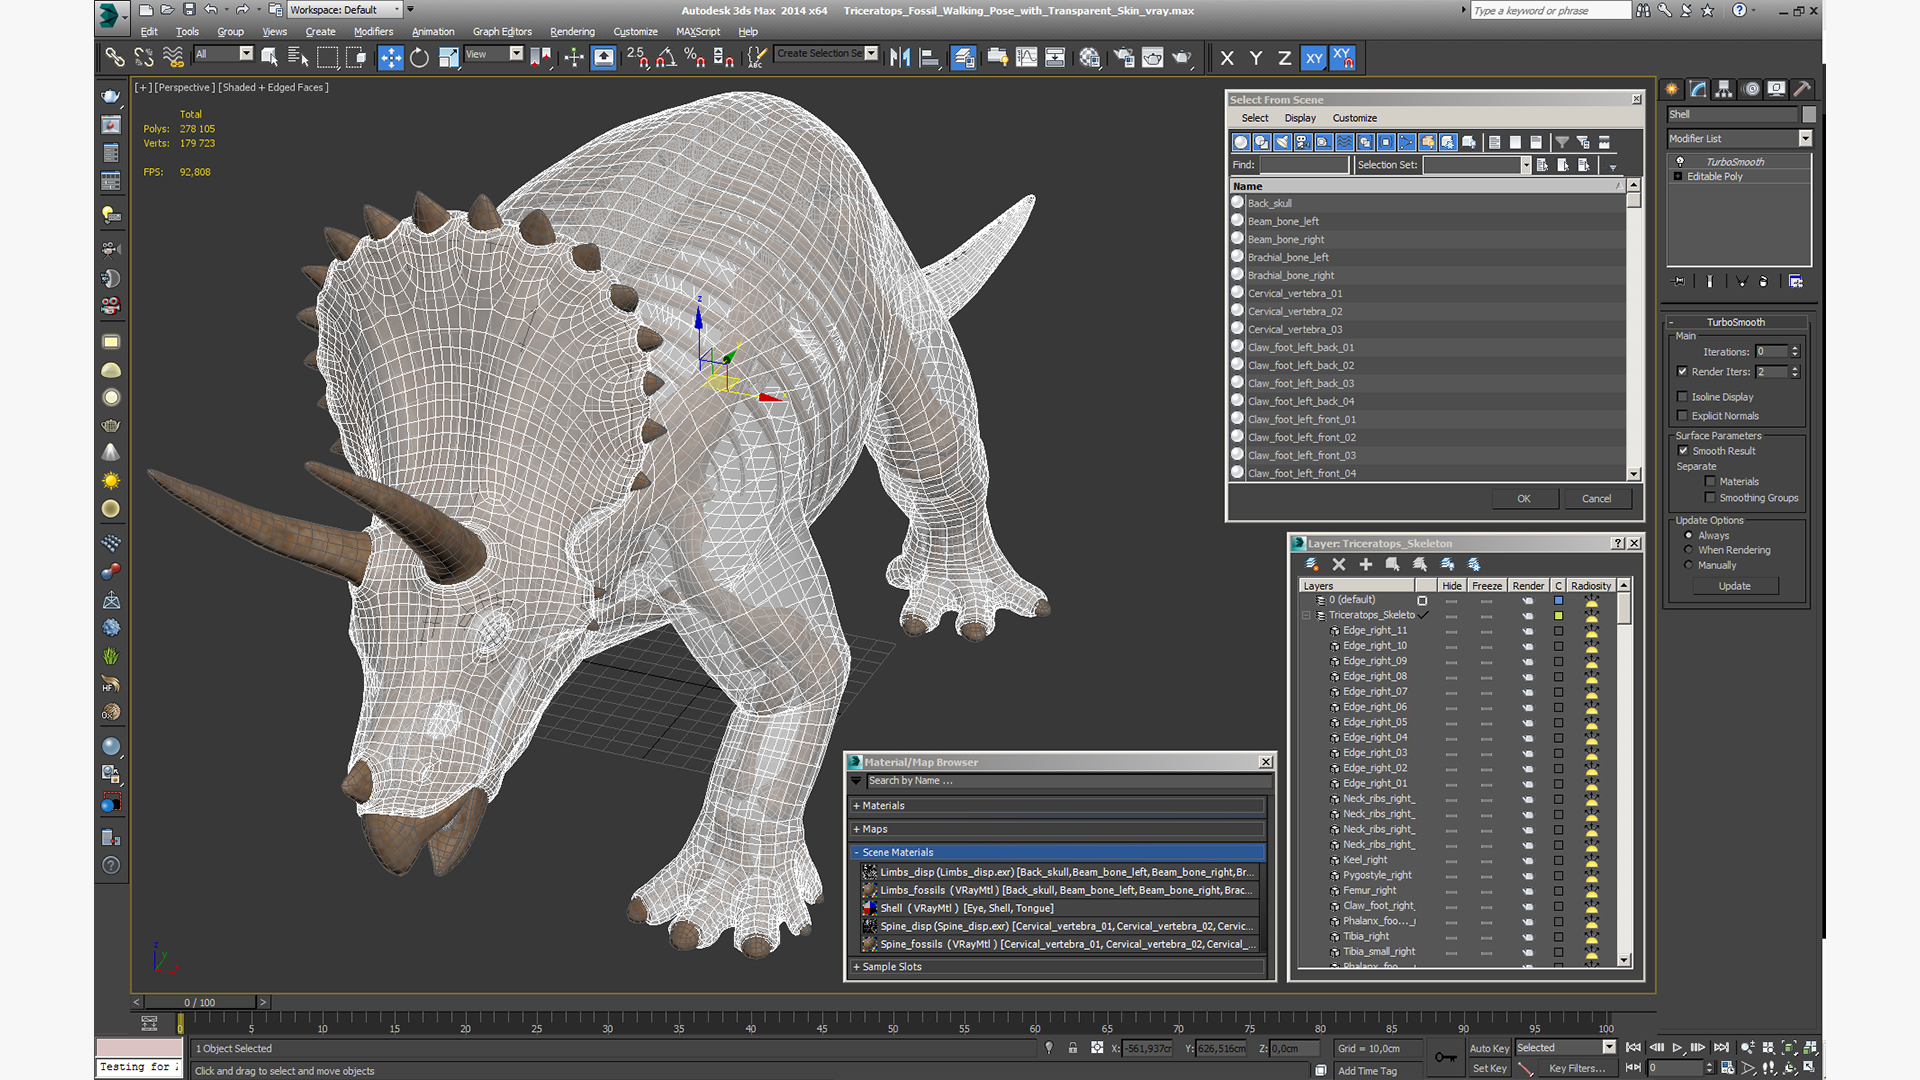Collapse the Scene Materials group
1920x1080 pixels.
pos(1058,852)
